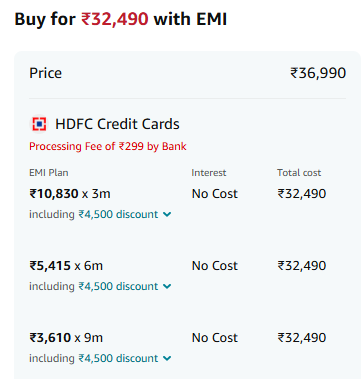The width and height of the screenshot is (363, 379).
Task: Click the Interest column header
Action: pyautogui.click(x=209, y=173)
